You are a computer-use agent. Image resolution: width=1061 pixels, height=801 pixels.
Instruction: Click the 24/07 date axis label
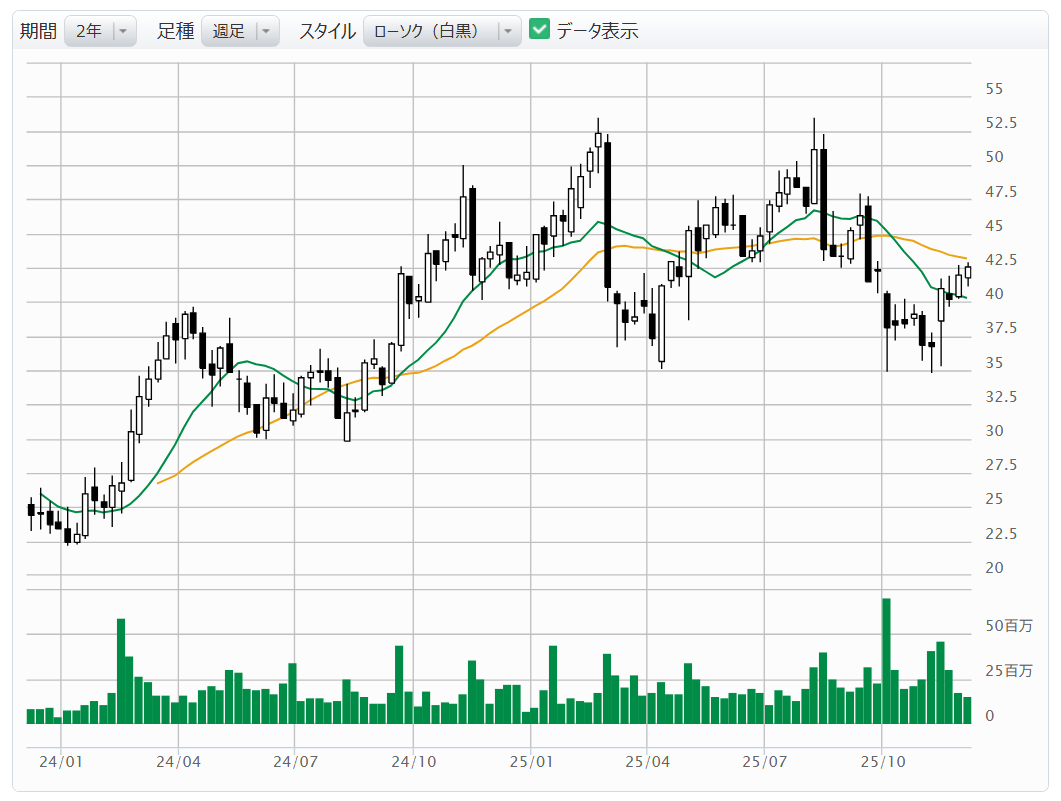coord(294,762)
